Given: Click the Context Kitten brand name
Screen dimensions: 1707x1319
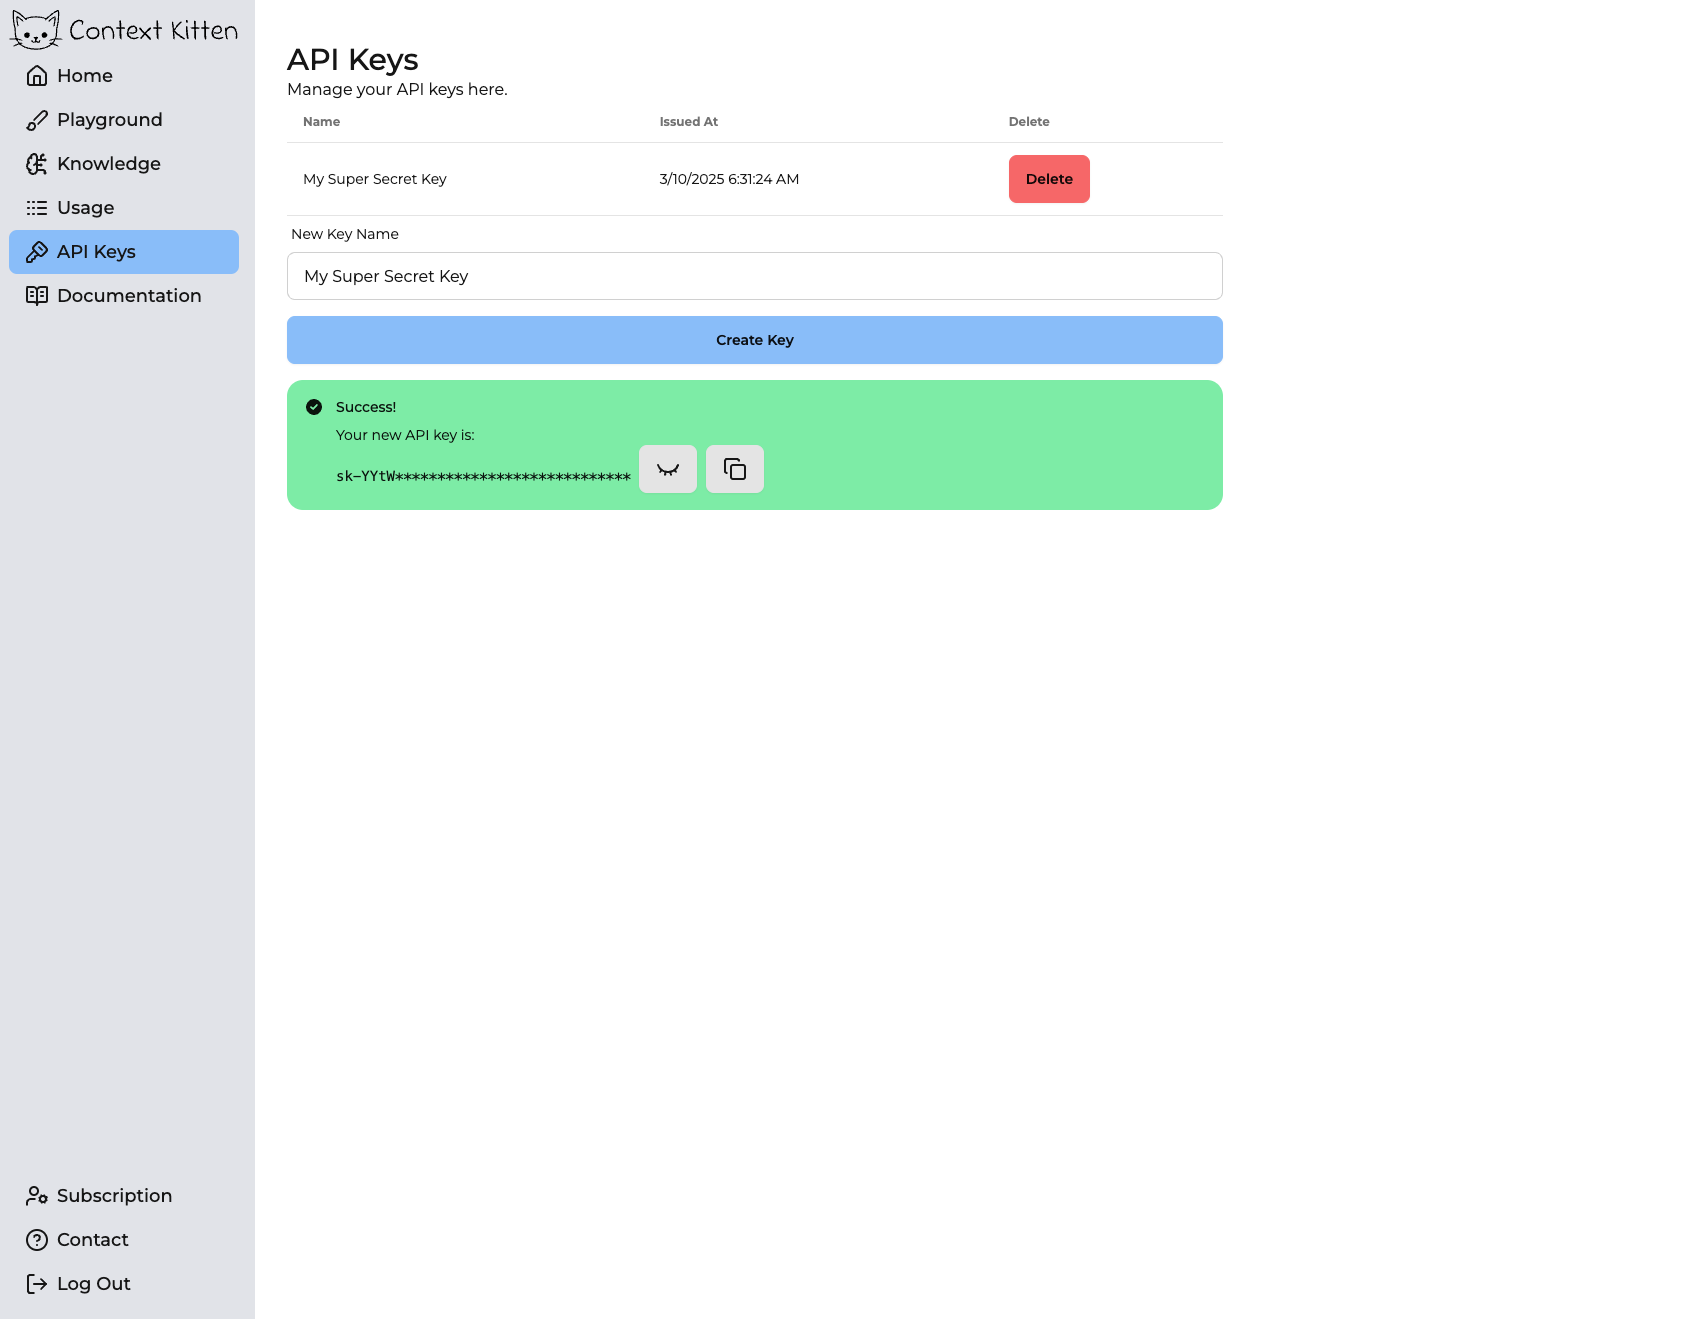Looking at the screenshot, I should [154, 31].
